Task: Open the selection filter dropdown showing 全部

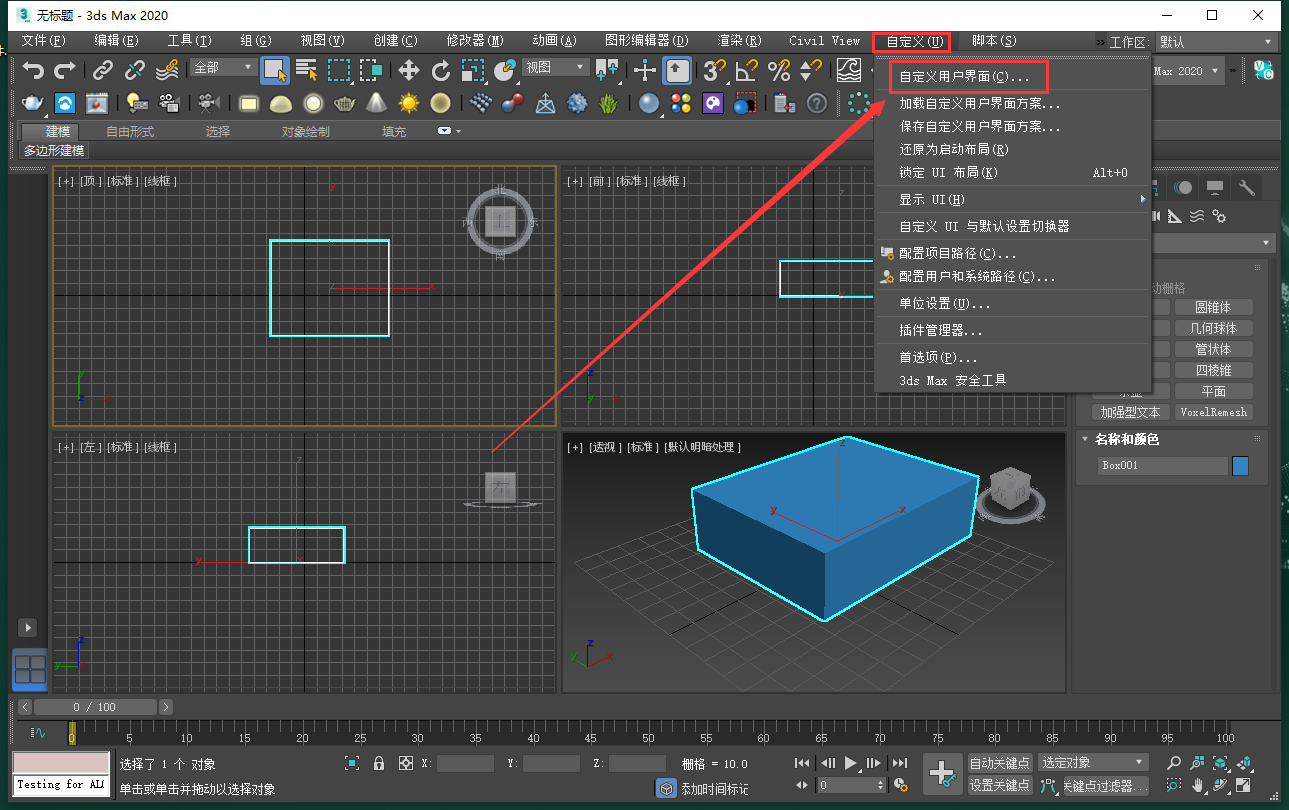Action: pos(222,67)
